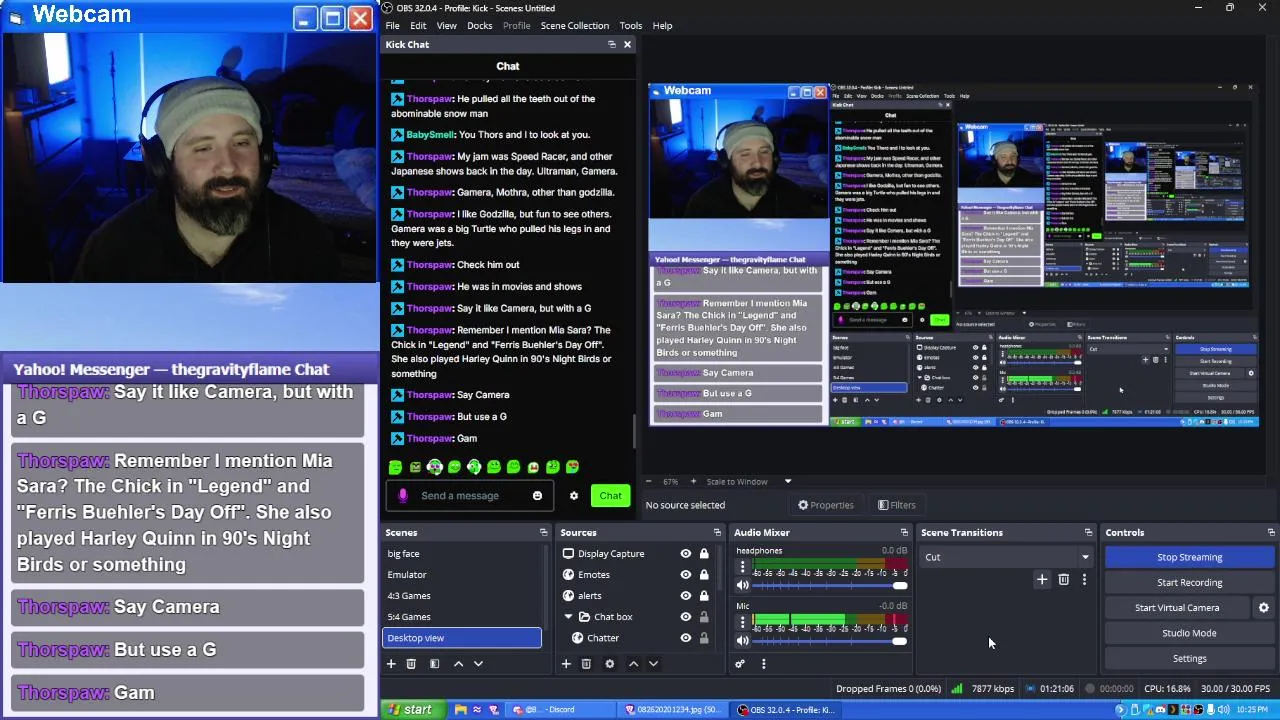1280x720 pixels.
Task: Click headphones volume slider handle
Action: point(900,586)
